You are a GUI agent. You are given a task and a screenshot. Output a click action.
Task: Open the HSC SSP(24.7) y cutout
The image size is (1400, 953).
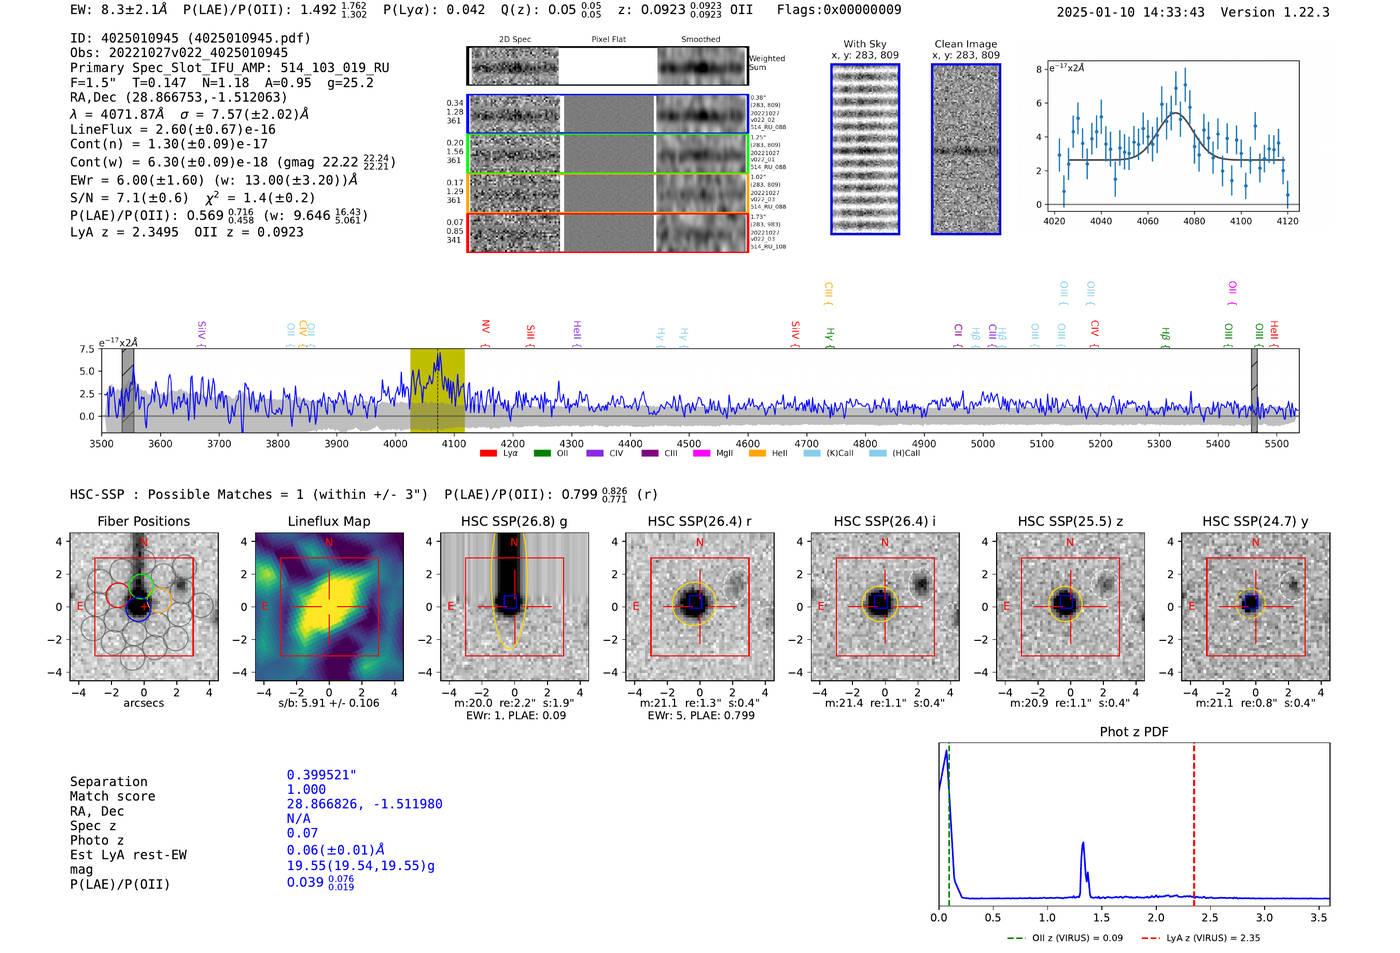(1255, 607)
